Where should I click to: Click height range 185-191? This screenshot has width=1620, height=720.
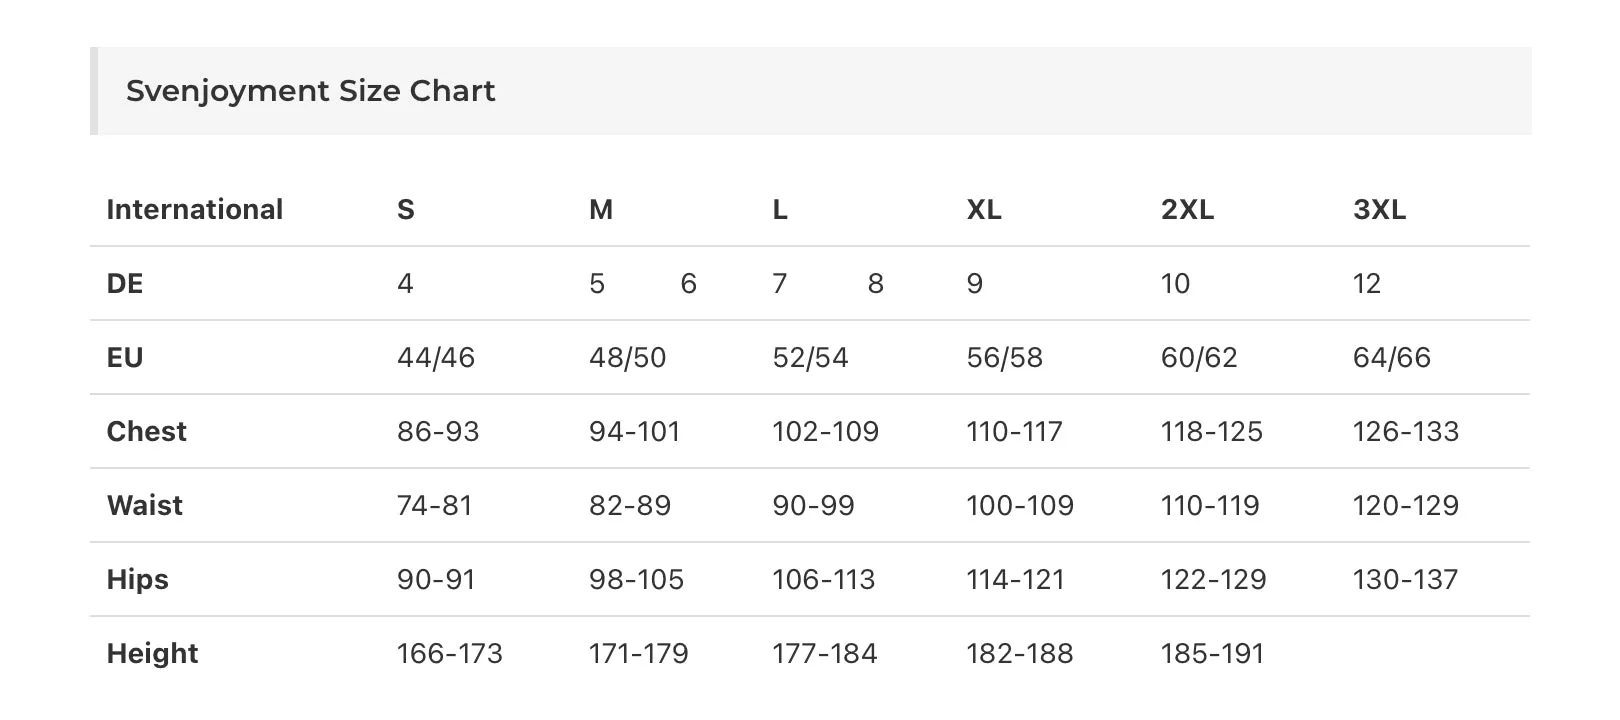coord(1212,653)
